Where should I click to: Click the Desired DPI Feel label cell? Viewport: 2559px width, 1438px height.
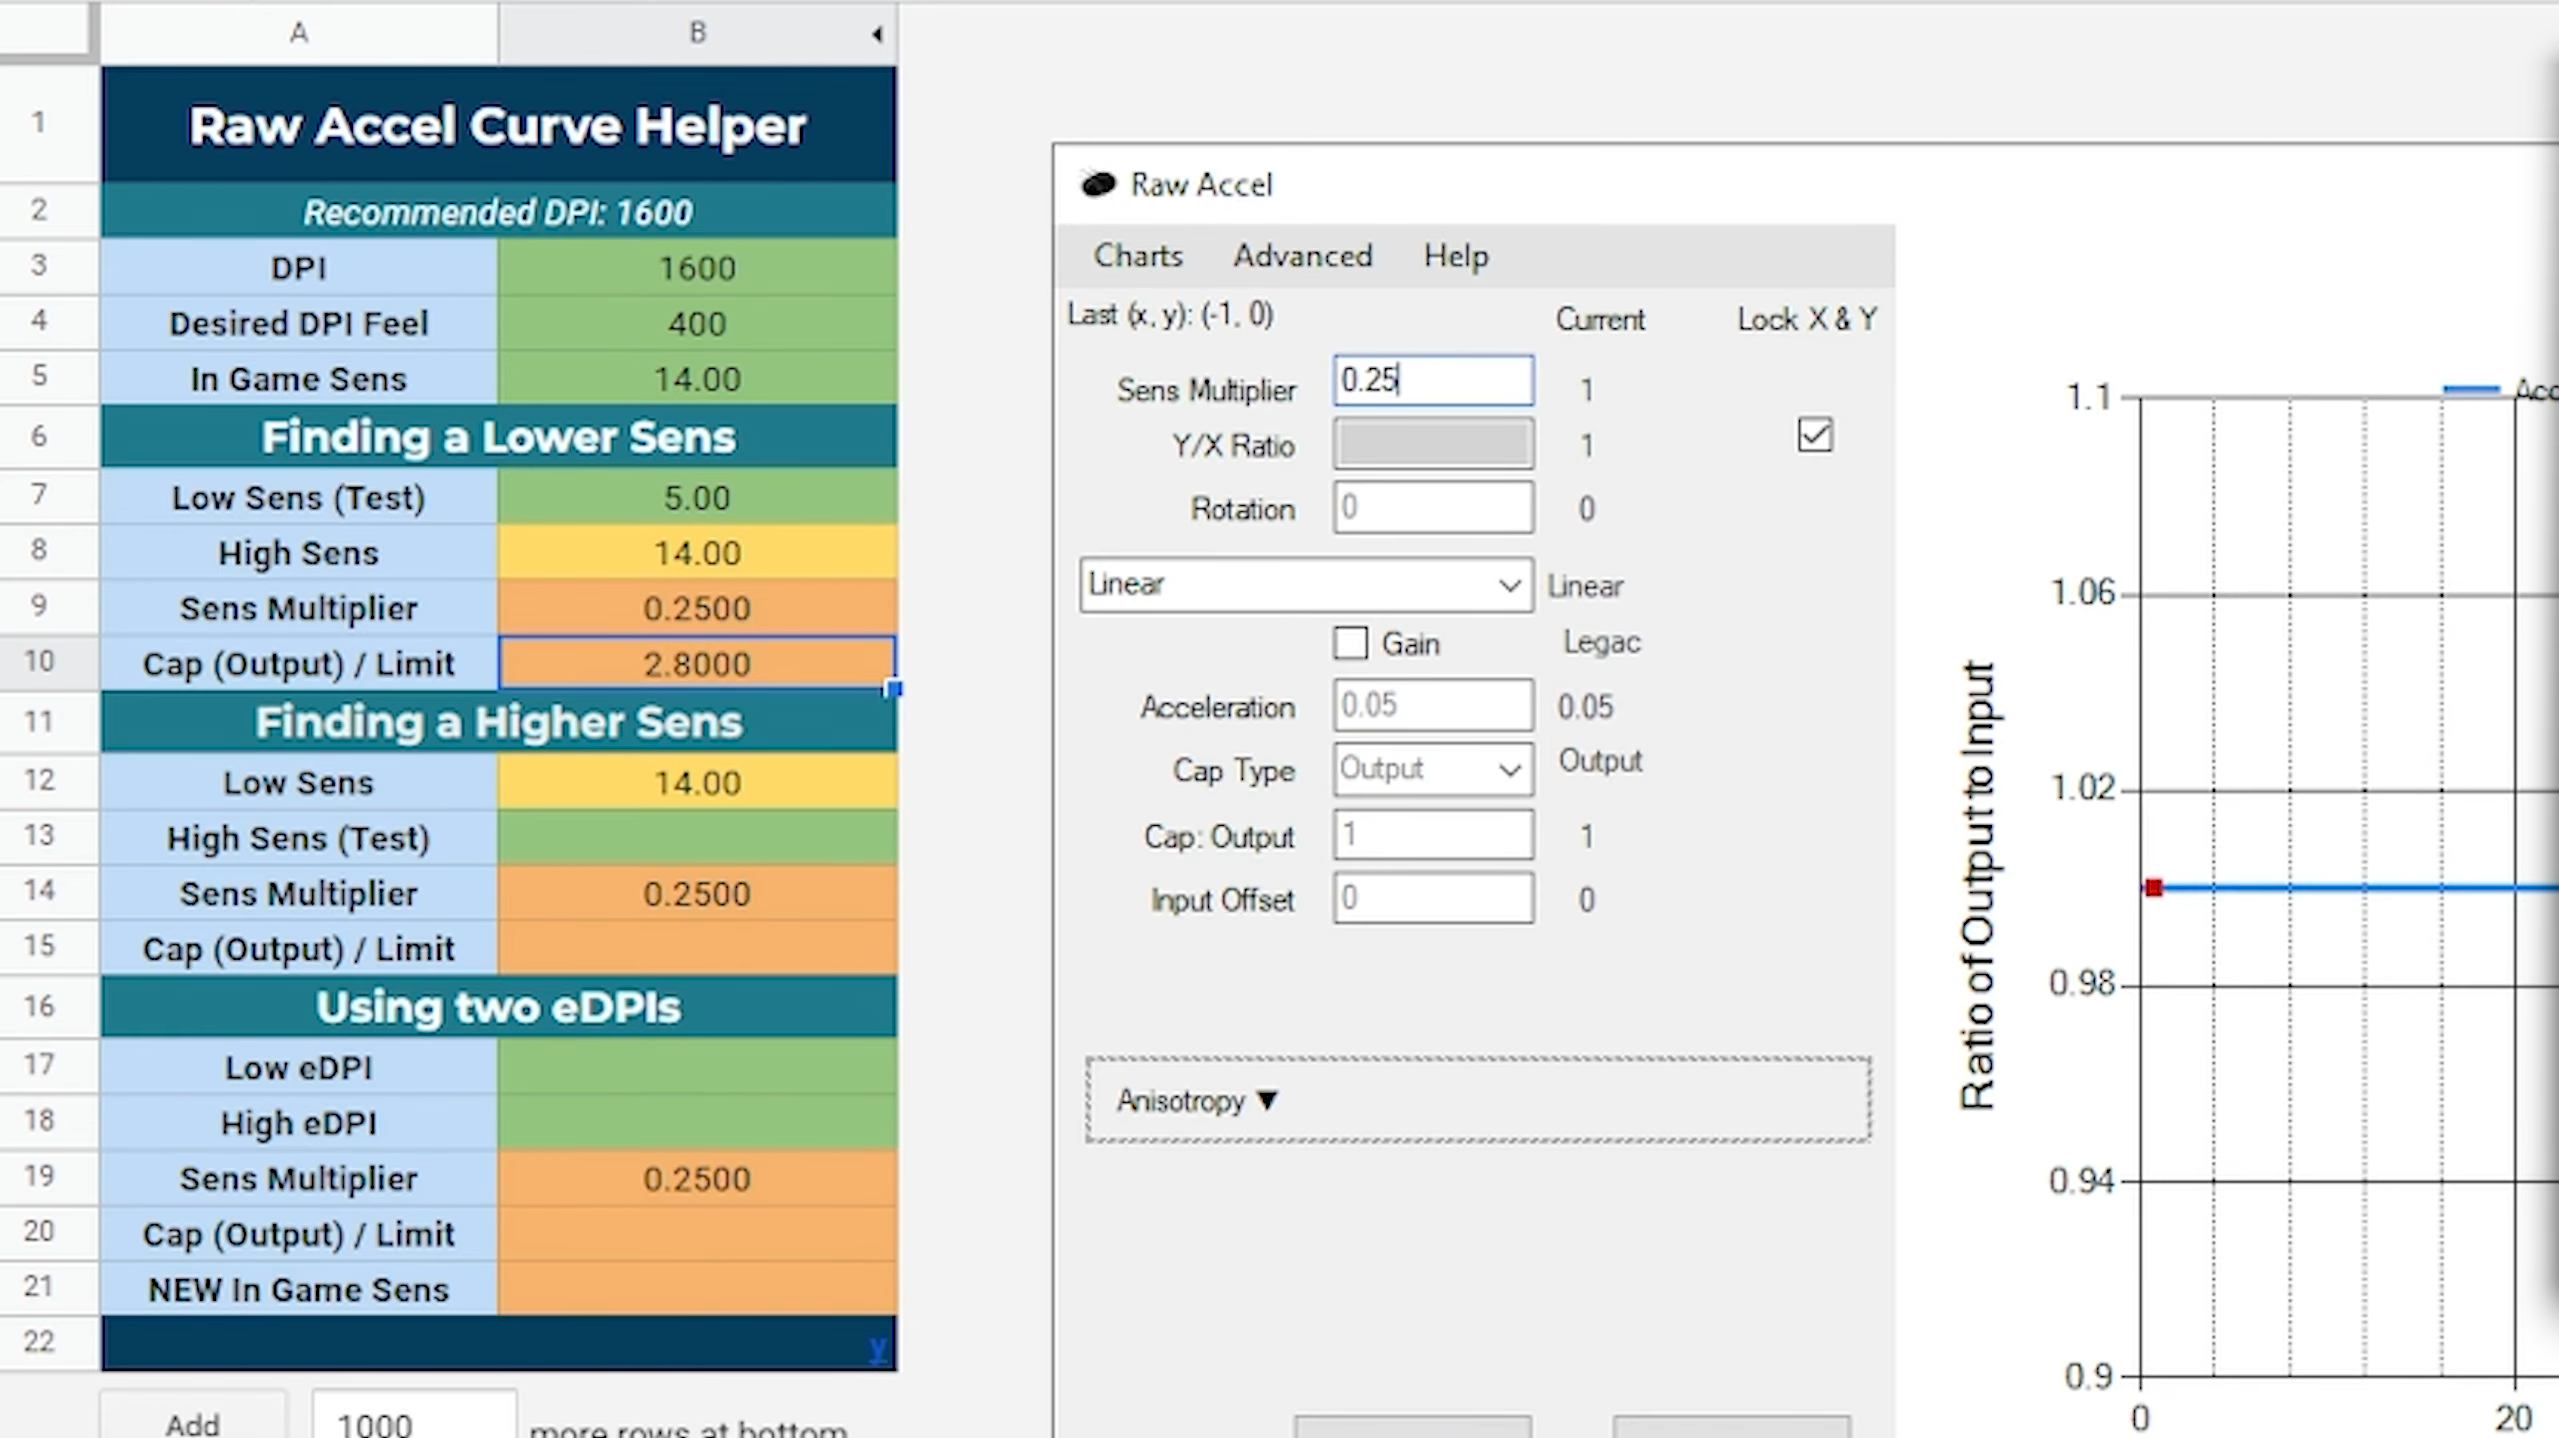click(x=299, y=323)
